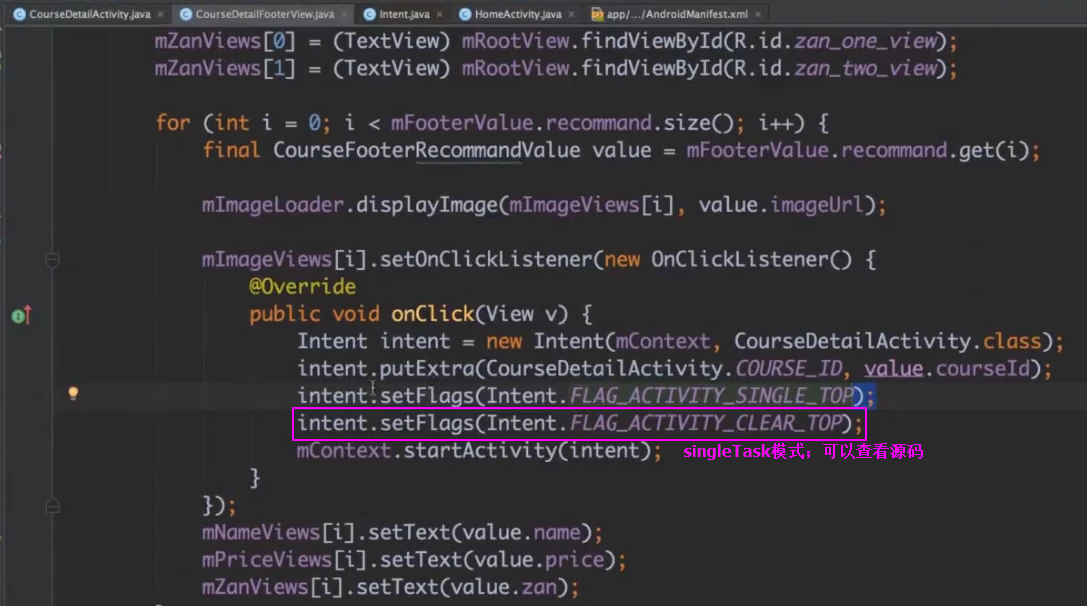This screenshot has width=1087, height=606.
Task: Click zan_two_view resource id
Action: [866, 68]
